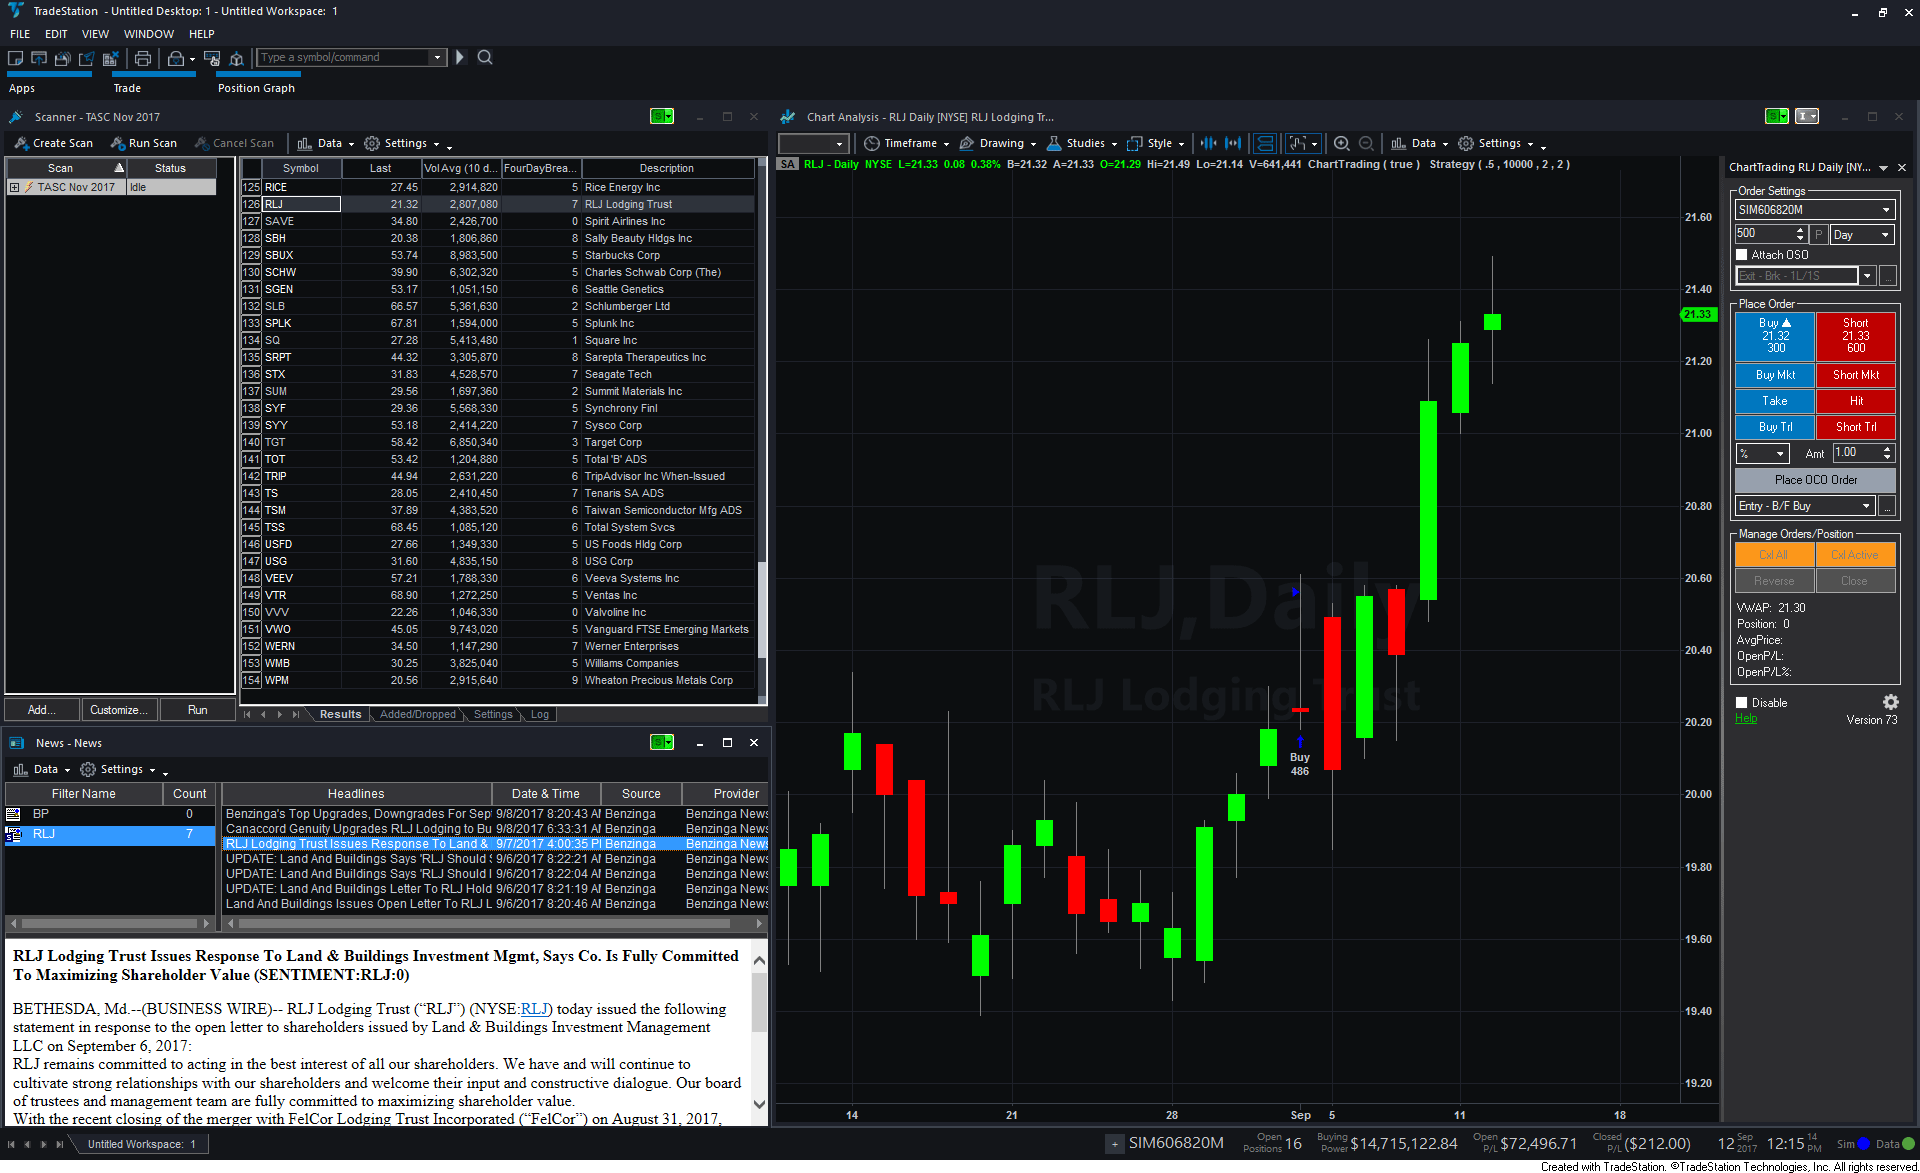Click the order quantity field showing 500
The height and width of the screenshot is (1173, 1920).
pyautogui.click(x=1765, y=234)
